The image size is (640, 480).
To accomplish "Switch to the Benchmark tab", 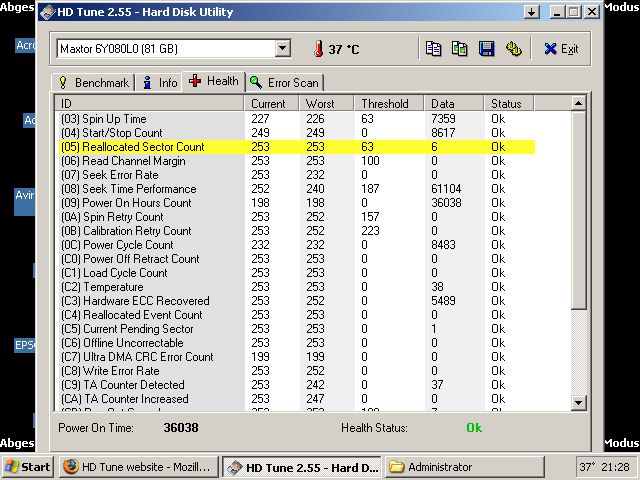I will 93,83.
